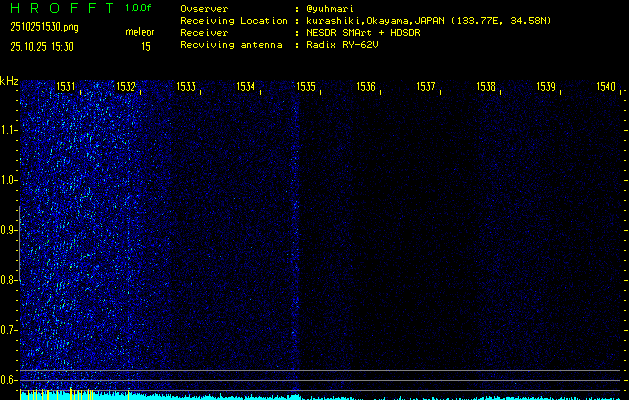This screenshot has height=400, width=629.
Task: Click time marker 1538
Action: click(486, 86)
